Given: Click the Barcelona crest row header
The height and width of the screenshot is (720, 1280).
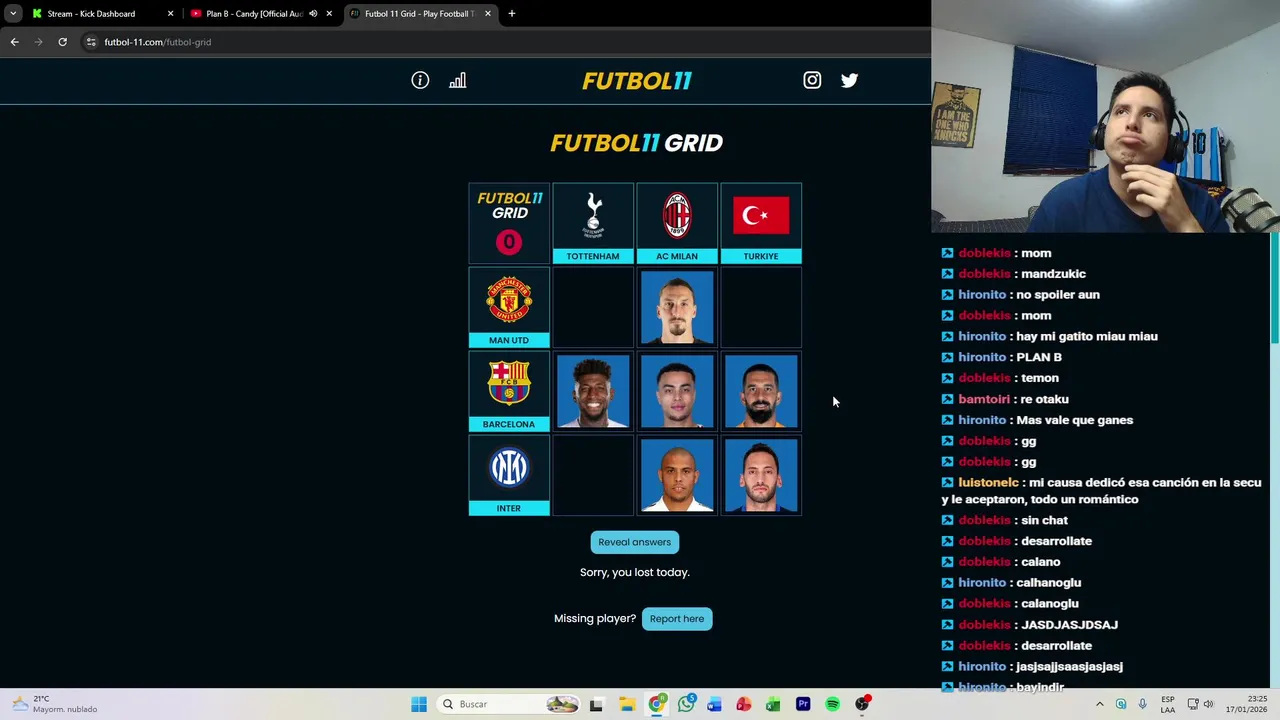Looking at the screenshot, I should pyautogui.click(x=509, y=391).
